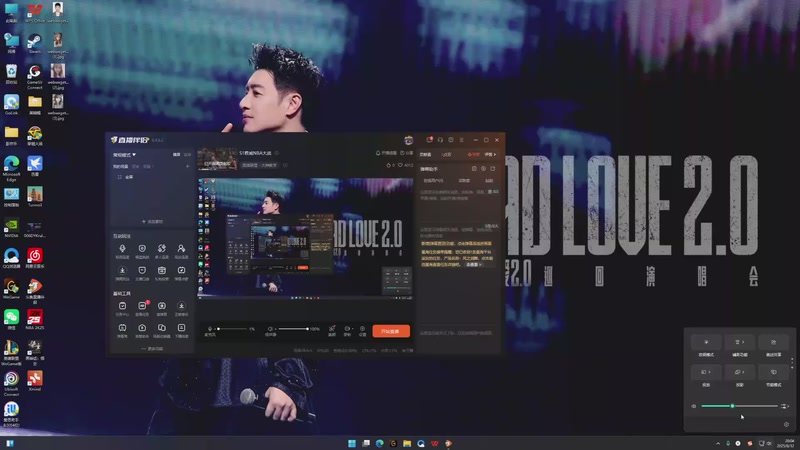Viewport: 800px width, 450px height.
Task: Click the live preview canvas area
Action: (306, 238)
